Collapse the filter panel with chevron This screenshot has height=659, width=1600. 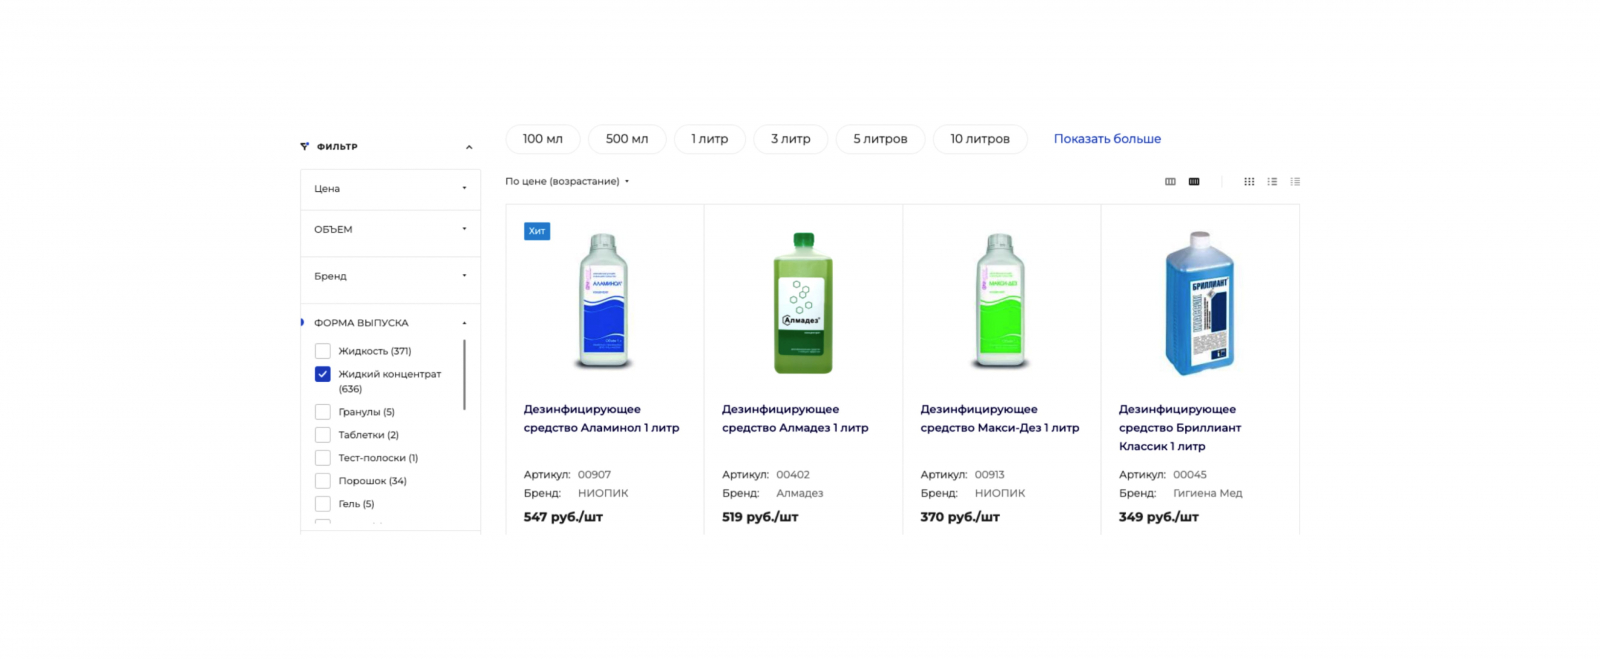coord(469,147)
